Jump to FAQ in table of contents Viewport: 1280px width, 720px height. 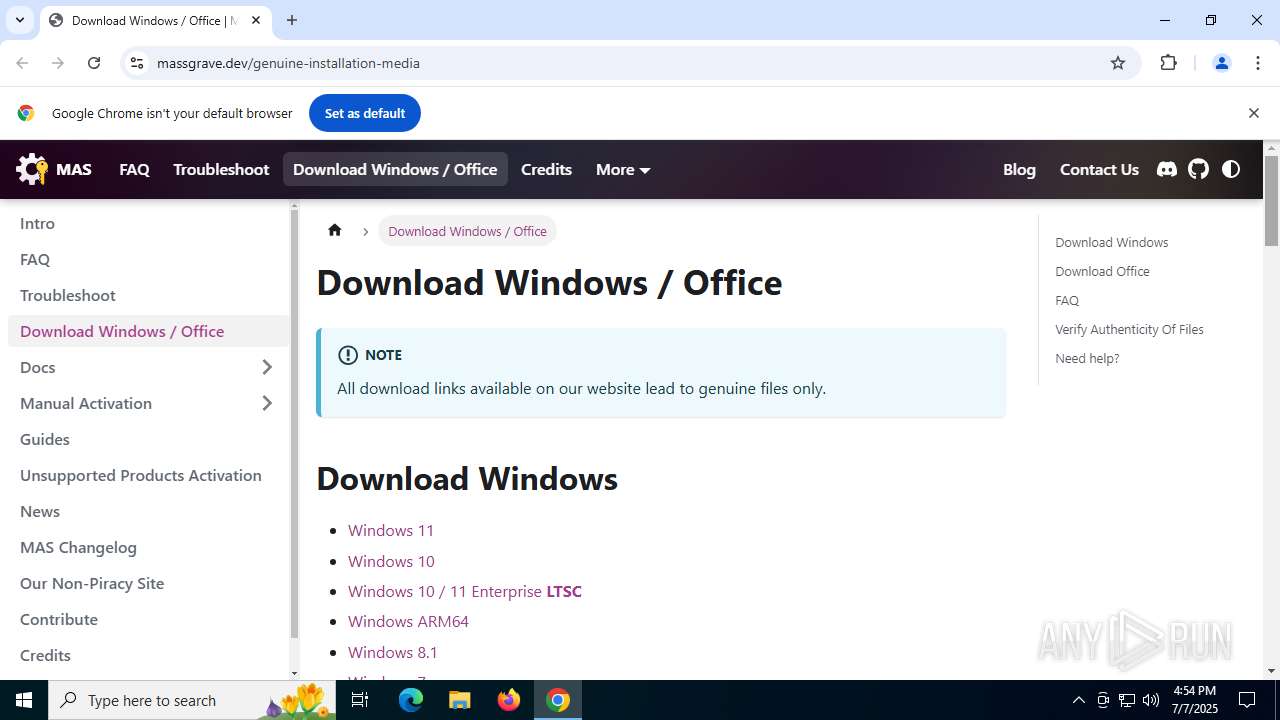[1067, 300]
